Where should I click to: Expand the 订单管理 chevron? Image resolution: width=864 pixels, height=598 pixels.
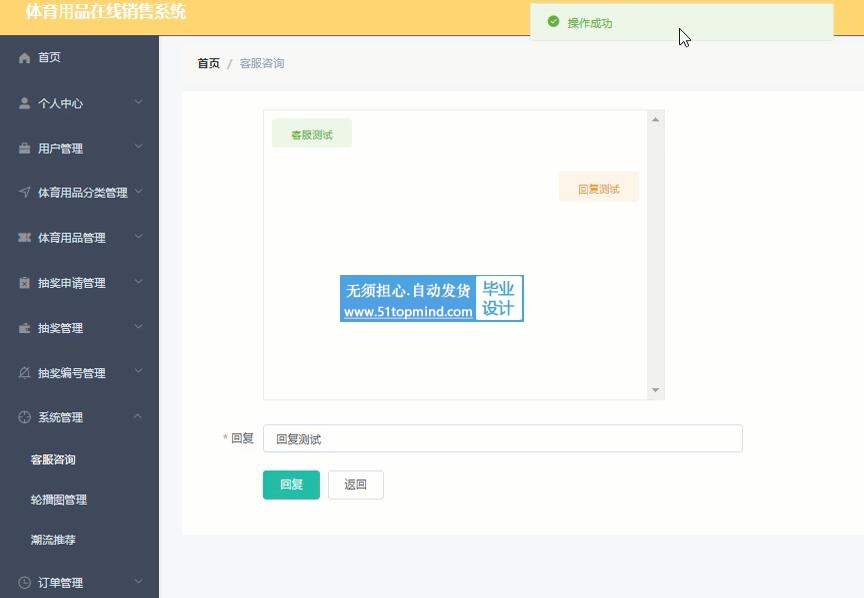tap(138, 581)
